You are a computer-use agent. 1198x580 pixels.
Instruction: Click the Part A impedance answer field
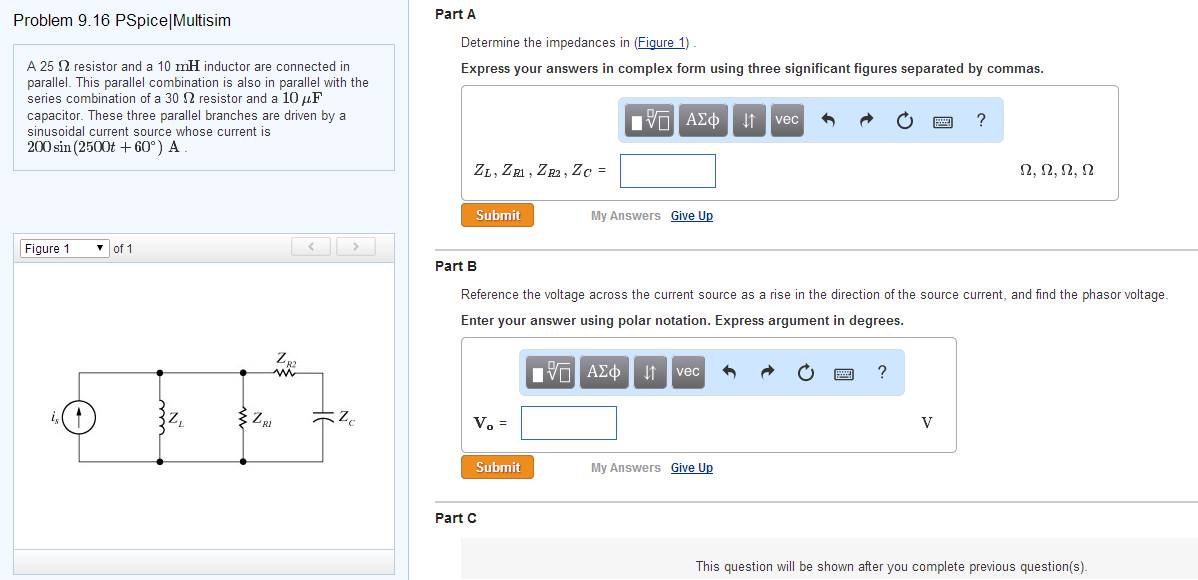667,171
